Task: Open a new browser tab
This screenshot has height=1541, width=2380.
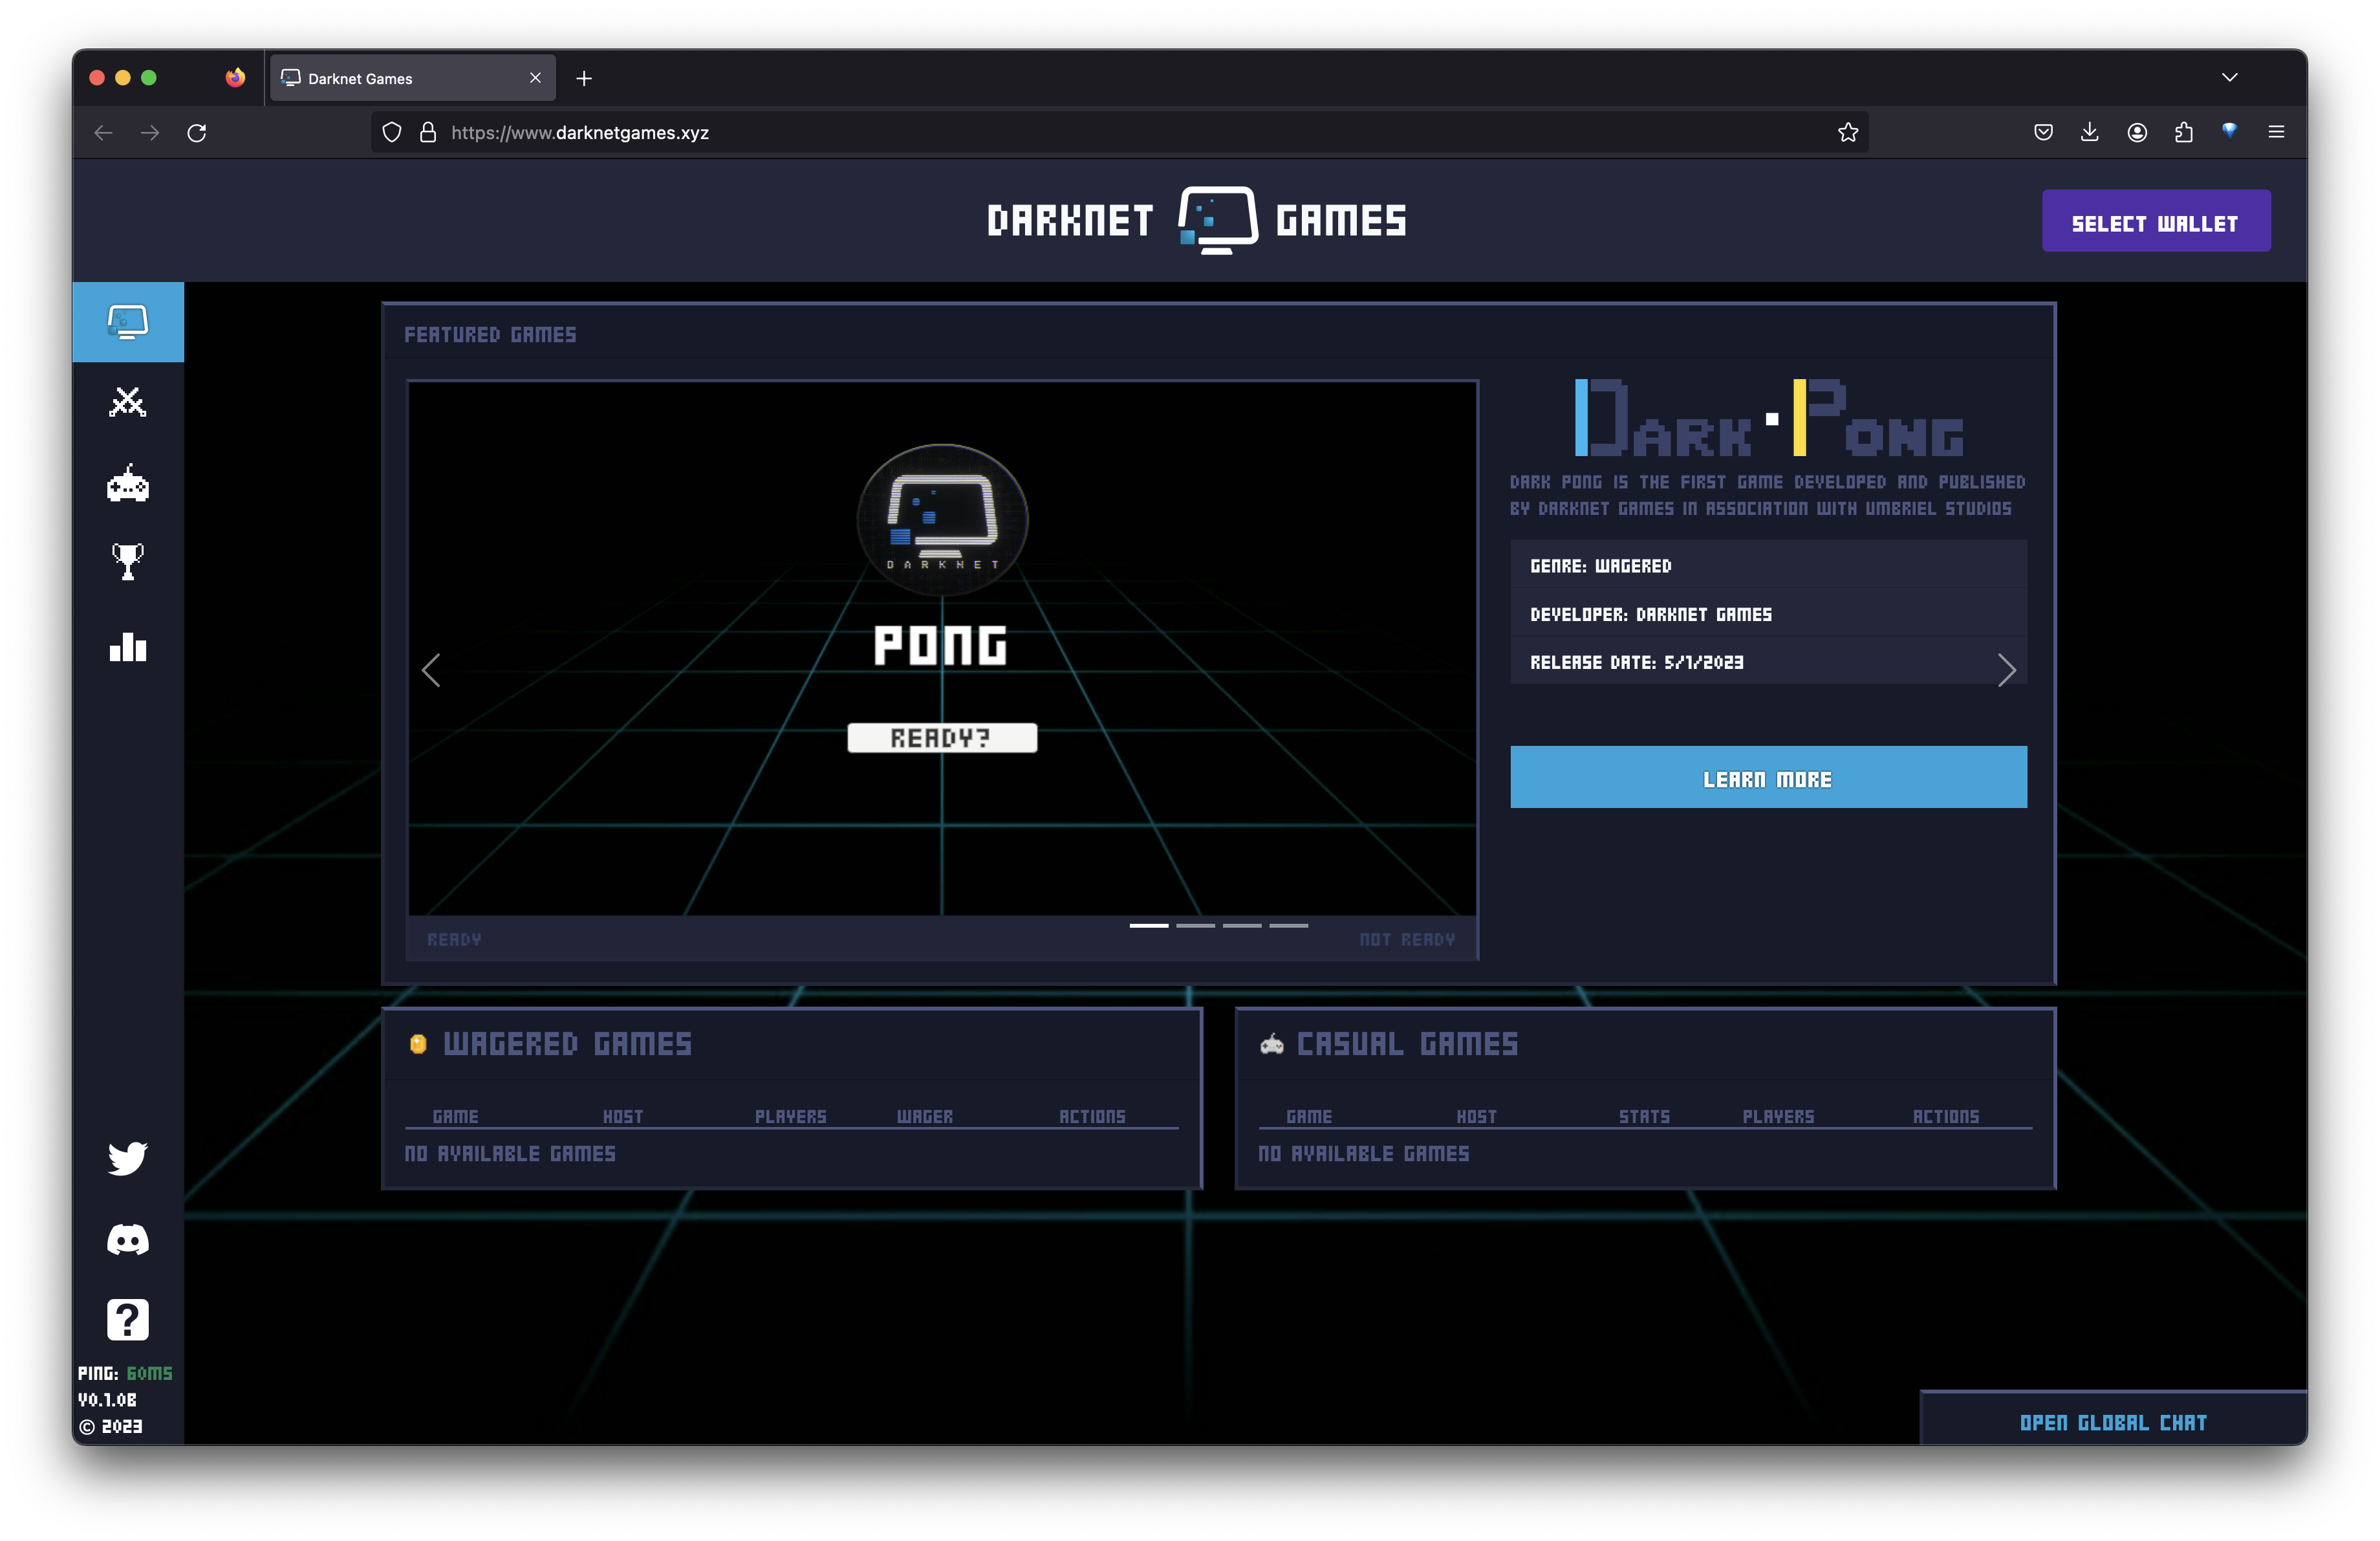Action: point(584,78)
